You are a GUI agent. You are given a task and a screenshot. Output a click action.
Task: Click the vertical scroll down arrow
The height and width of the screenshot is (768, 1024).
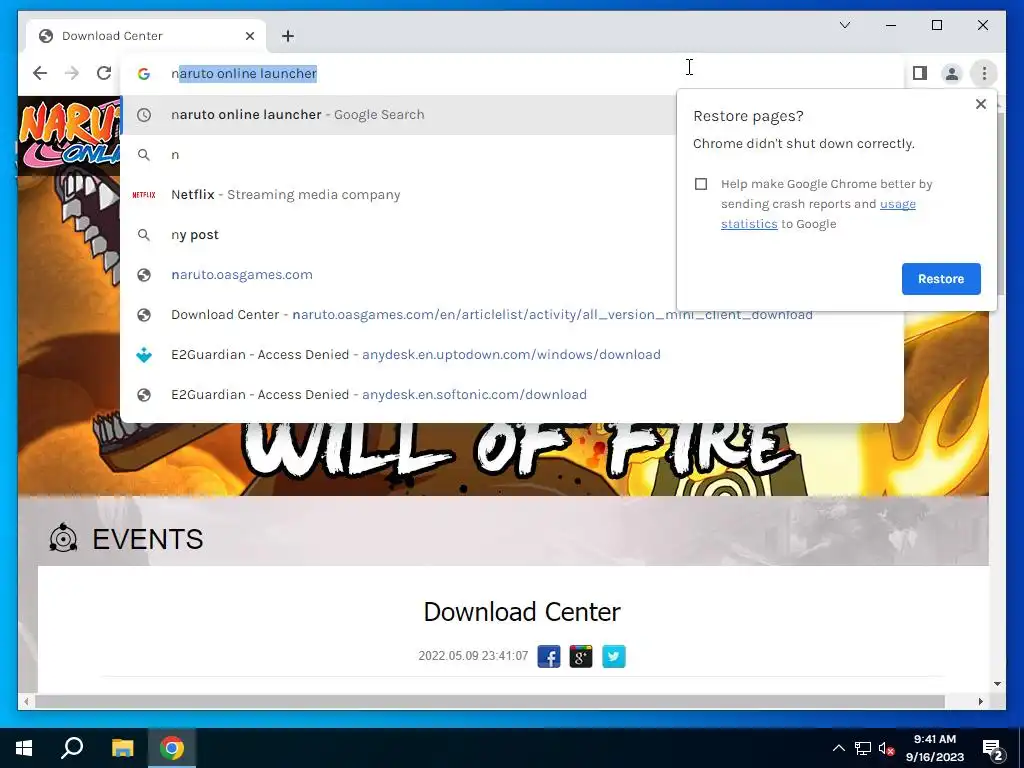pos(997,684)
